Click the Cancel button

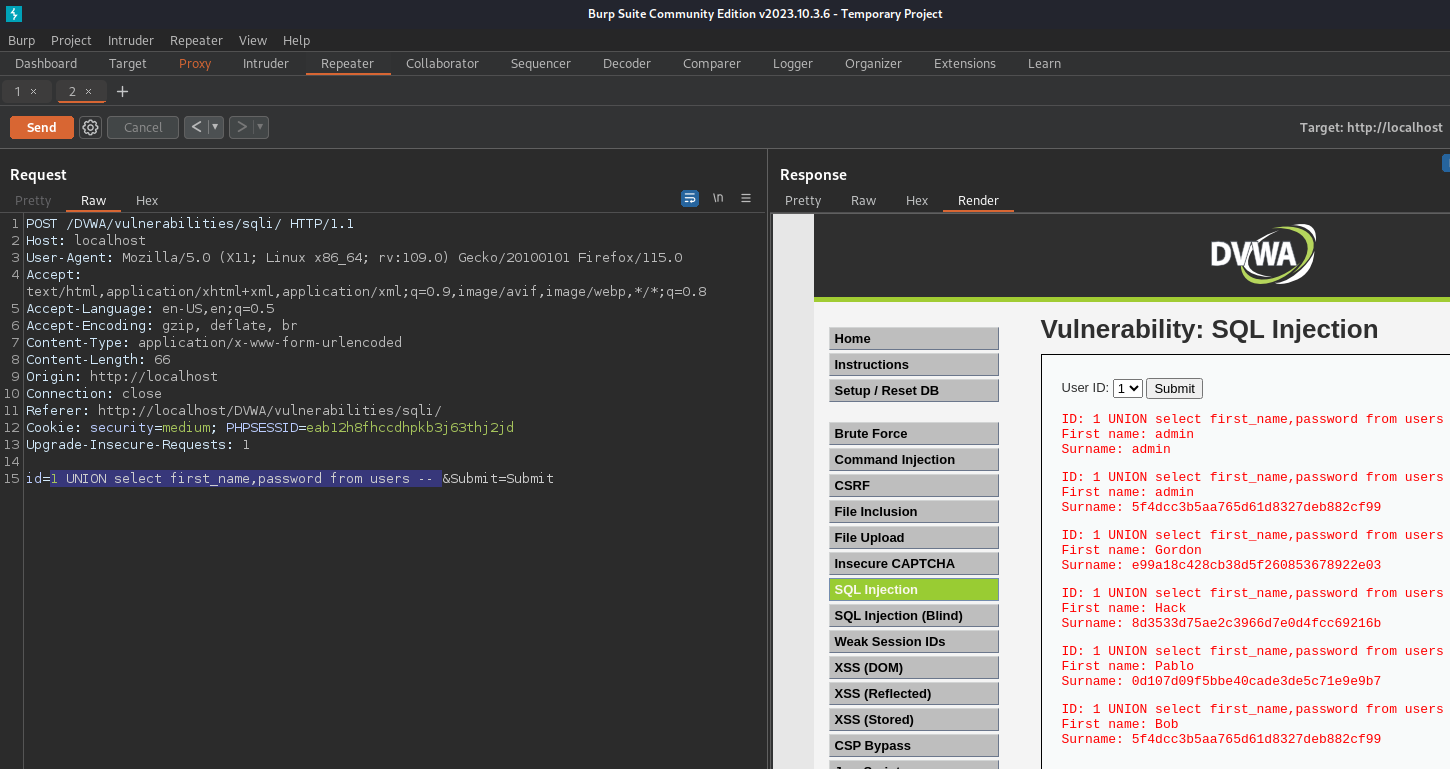tap(143, 127)
